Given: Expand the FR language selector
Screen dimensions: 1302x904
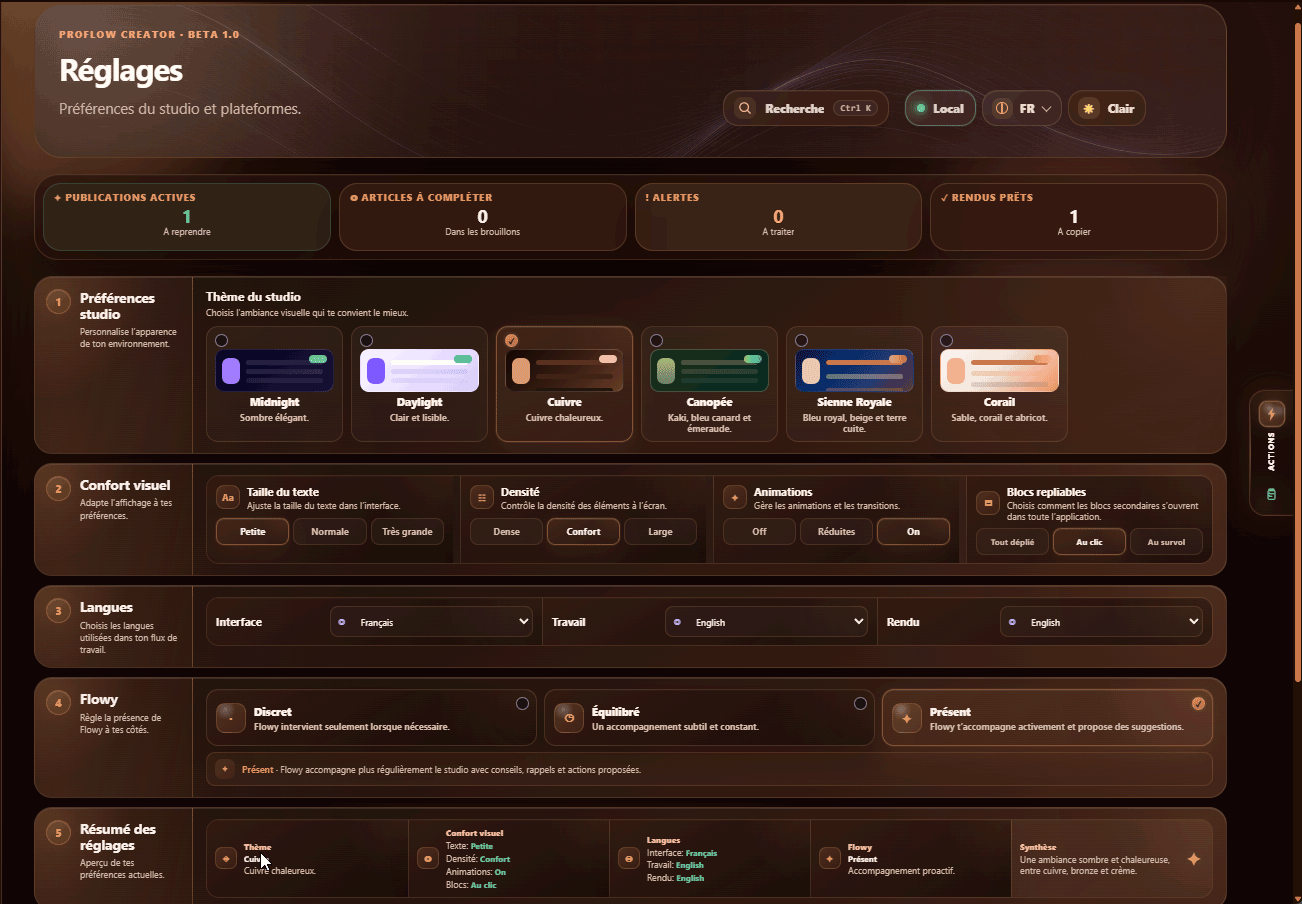Looking at the screenshot, I should point(1022,108).
